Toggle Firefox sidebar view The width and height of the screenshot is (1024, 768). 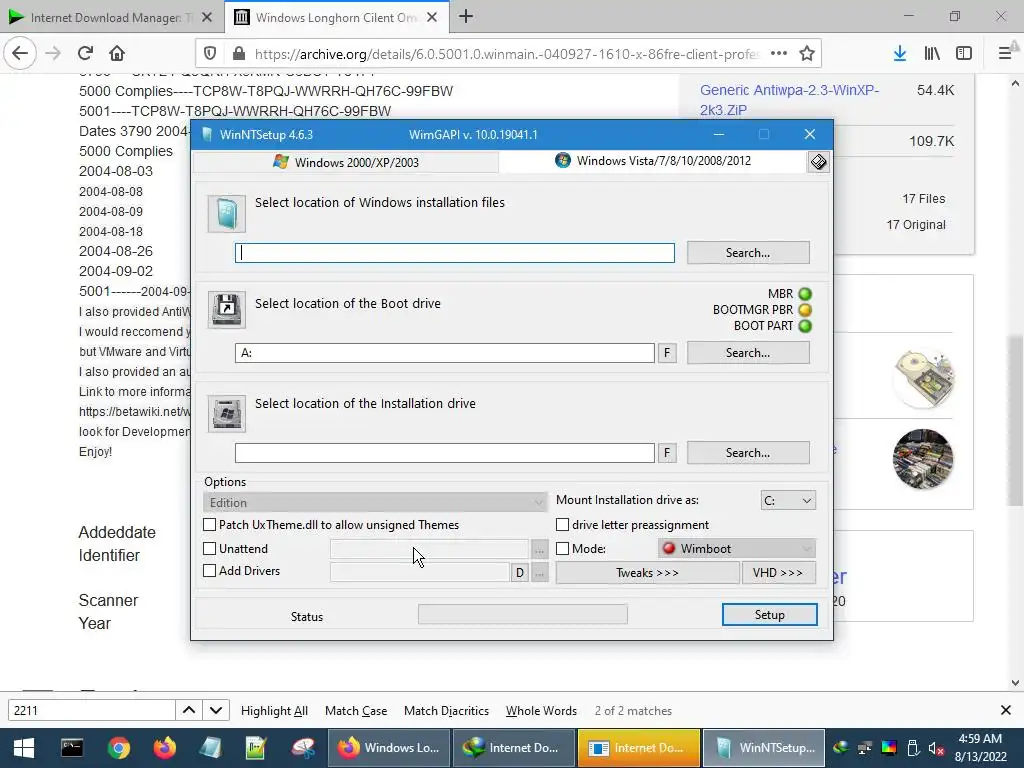(964, 54)
